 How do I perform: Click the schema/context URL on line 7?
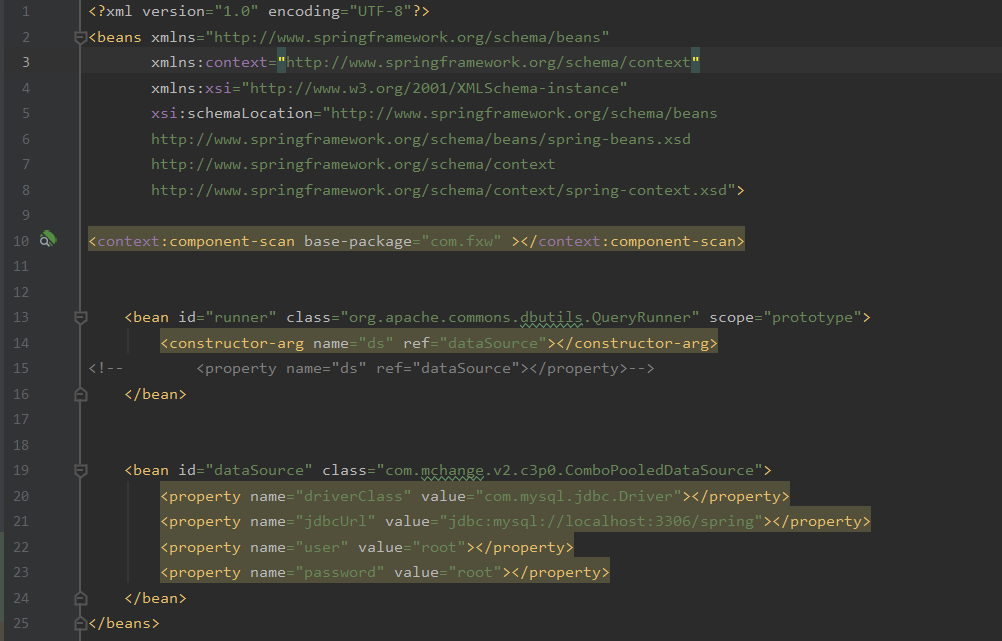coord(353,164)
